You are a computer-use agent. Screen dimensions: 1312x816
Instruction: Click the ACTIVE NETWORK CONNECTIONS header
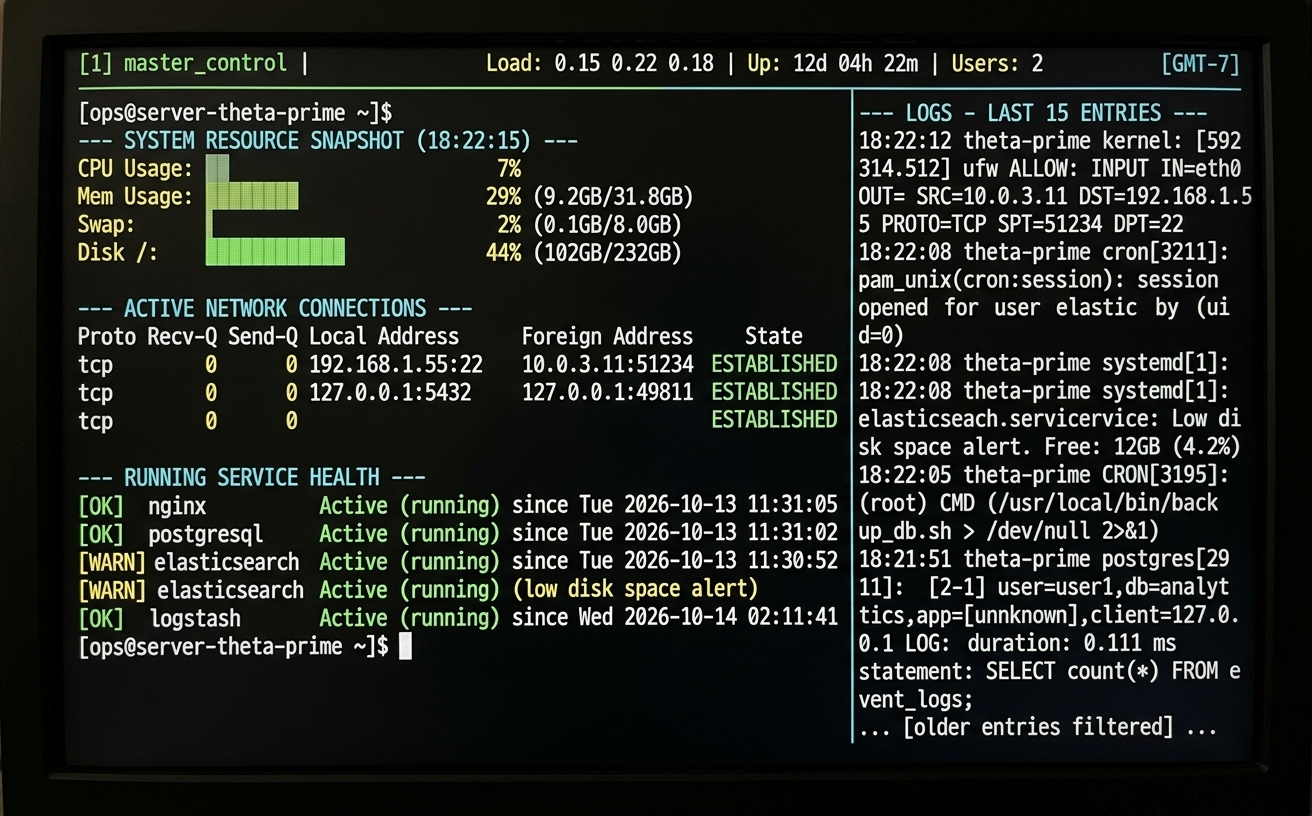pyautogui.click(x=275, y=308)
